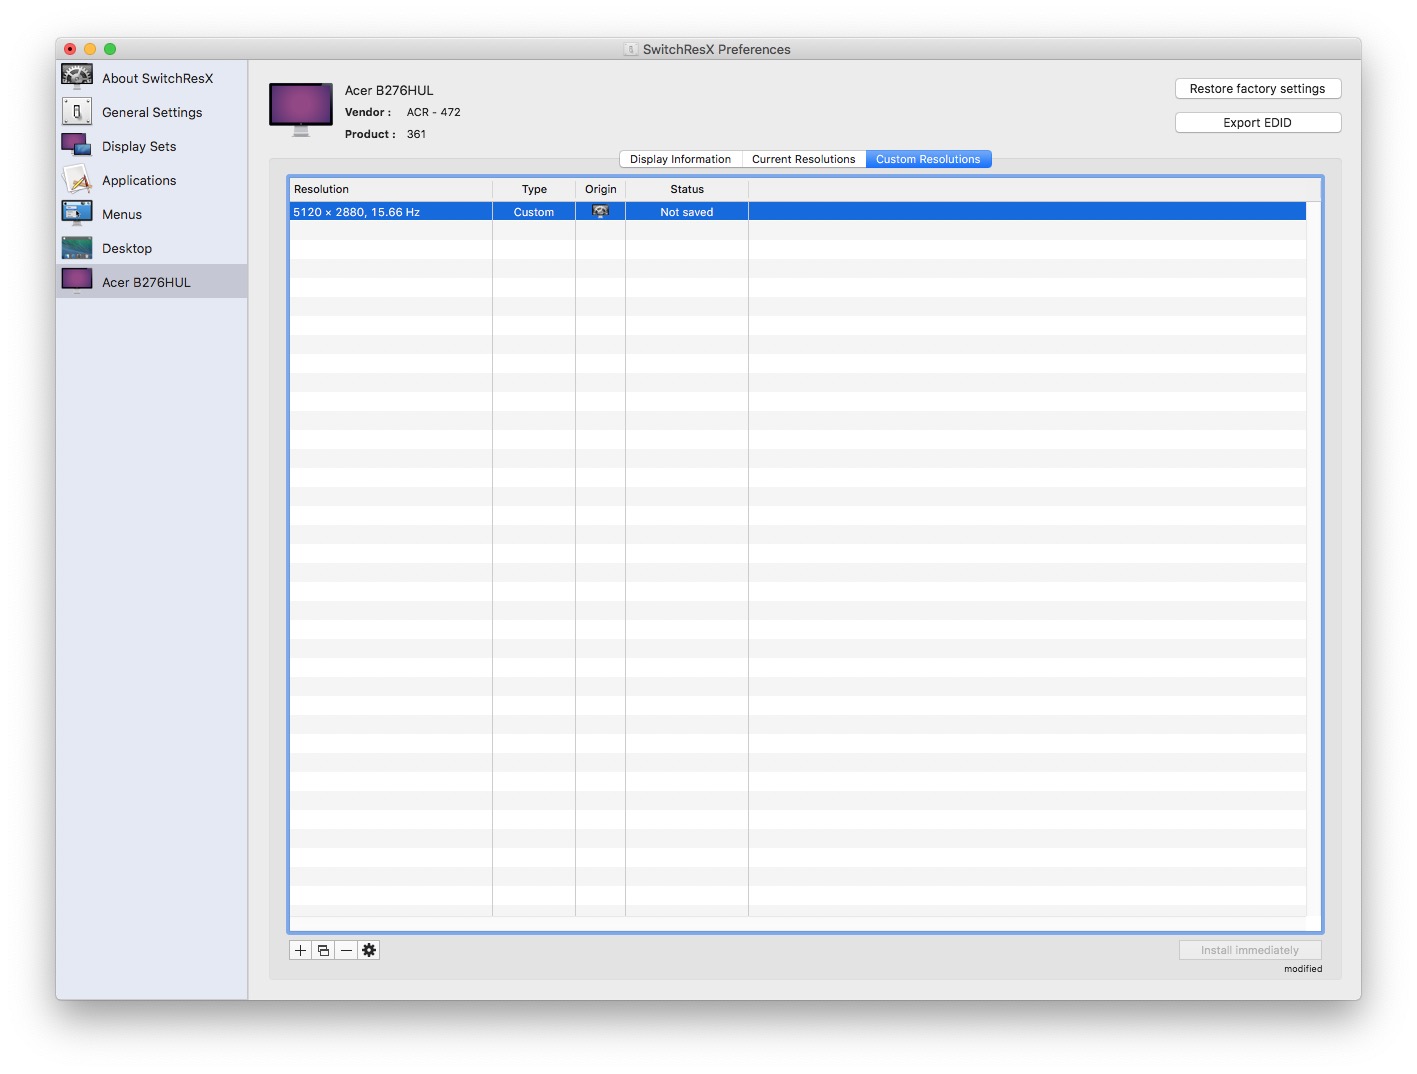Select the Applications sidebar icon
Image resolution: width=1417 pixels, height=1074 pixels.
click(x=77, y=179)
